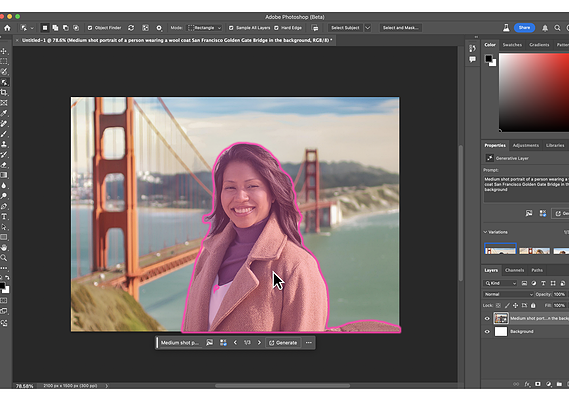Open the Fill 100% field
The width and height of the screenshot is (569, 399).
560,305
